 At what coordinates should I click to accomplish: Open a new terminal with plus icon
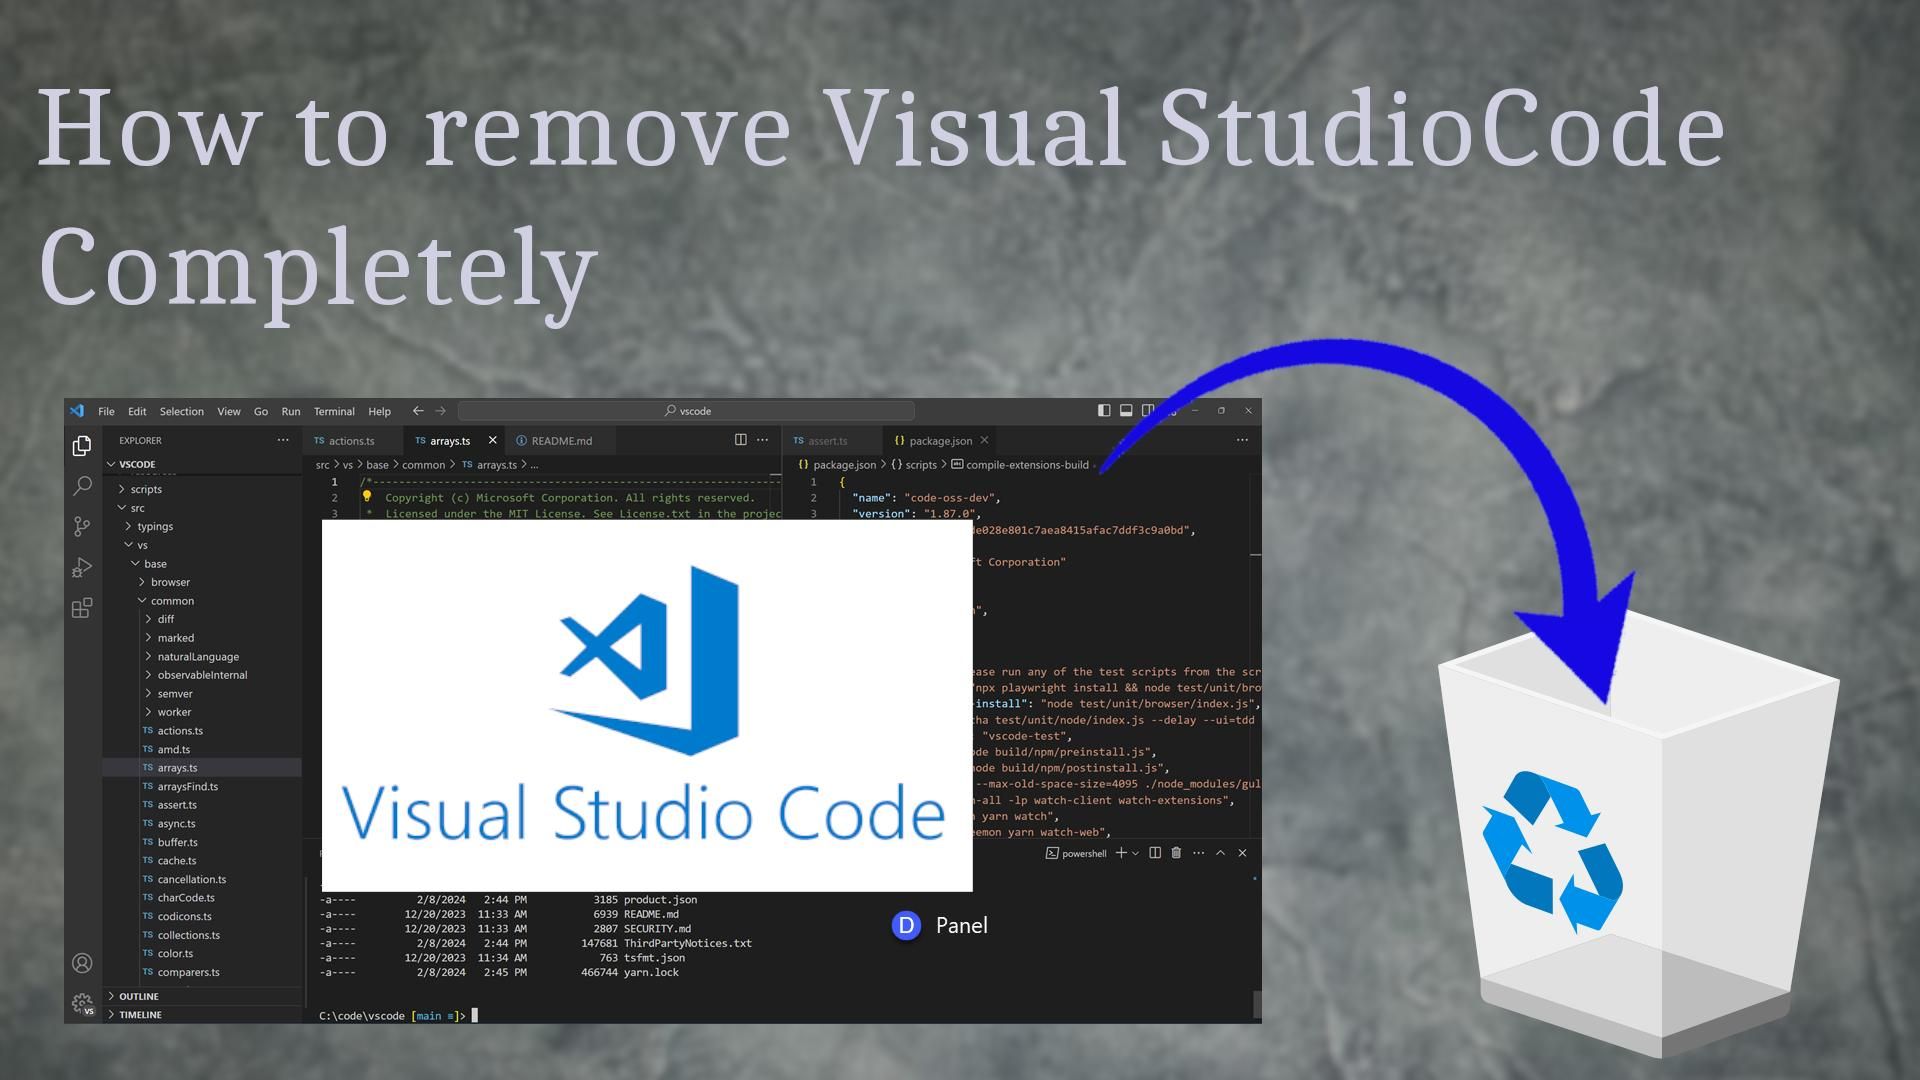click(1120, 853)
